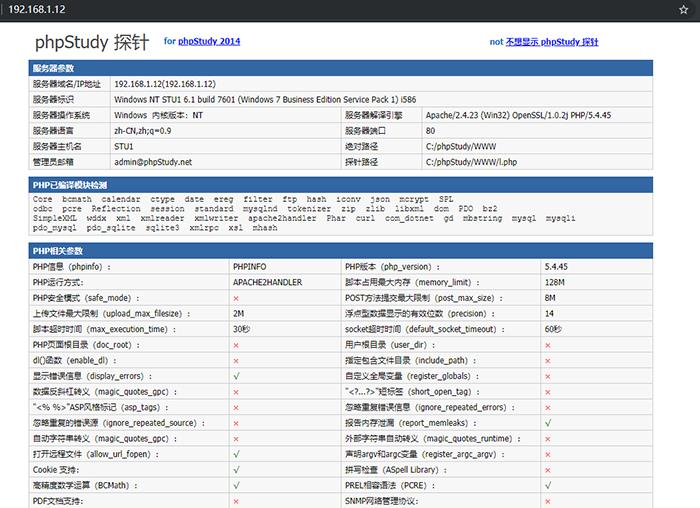Click the green check for allow_url_fopen
700x508 pixels.
(237, 454)
